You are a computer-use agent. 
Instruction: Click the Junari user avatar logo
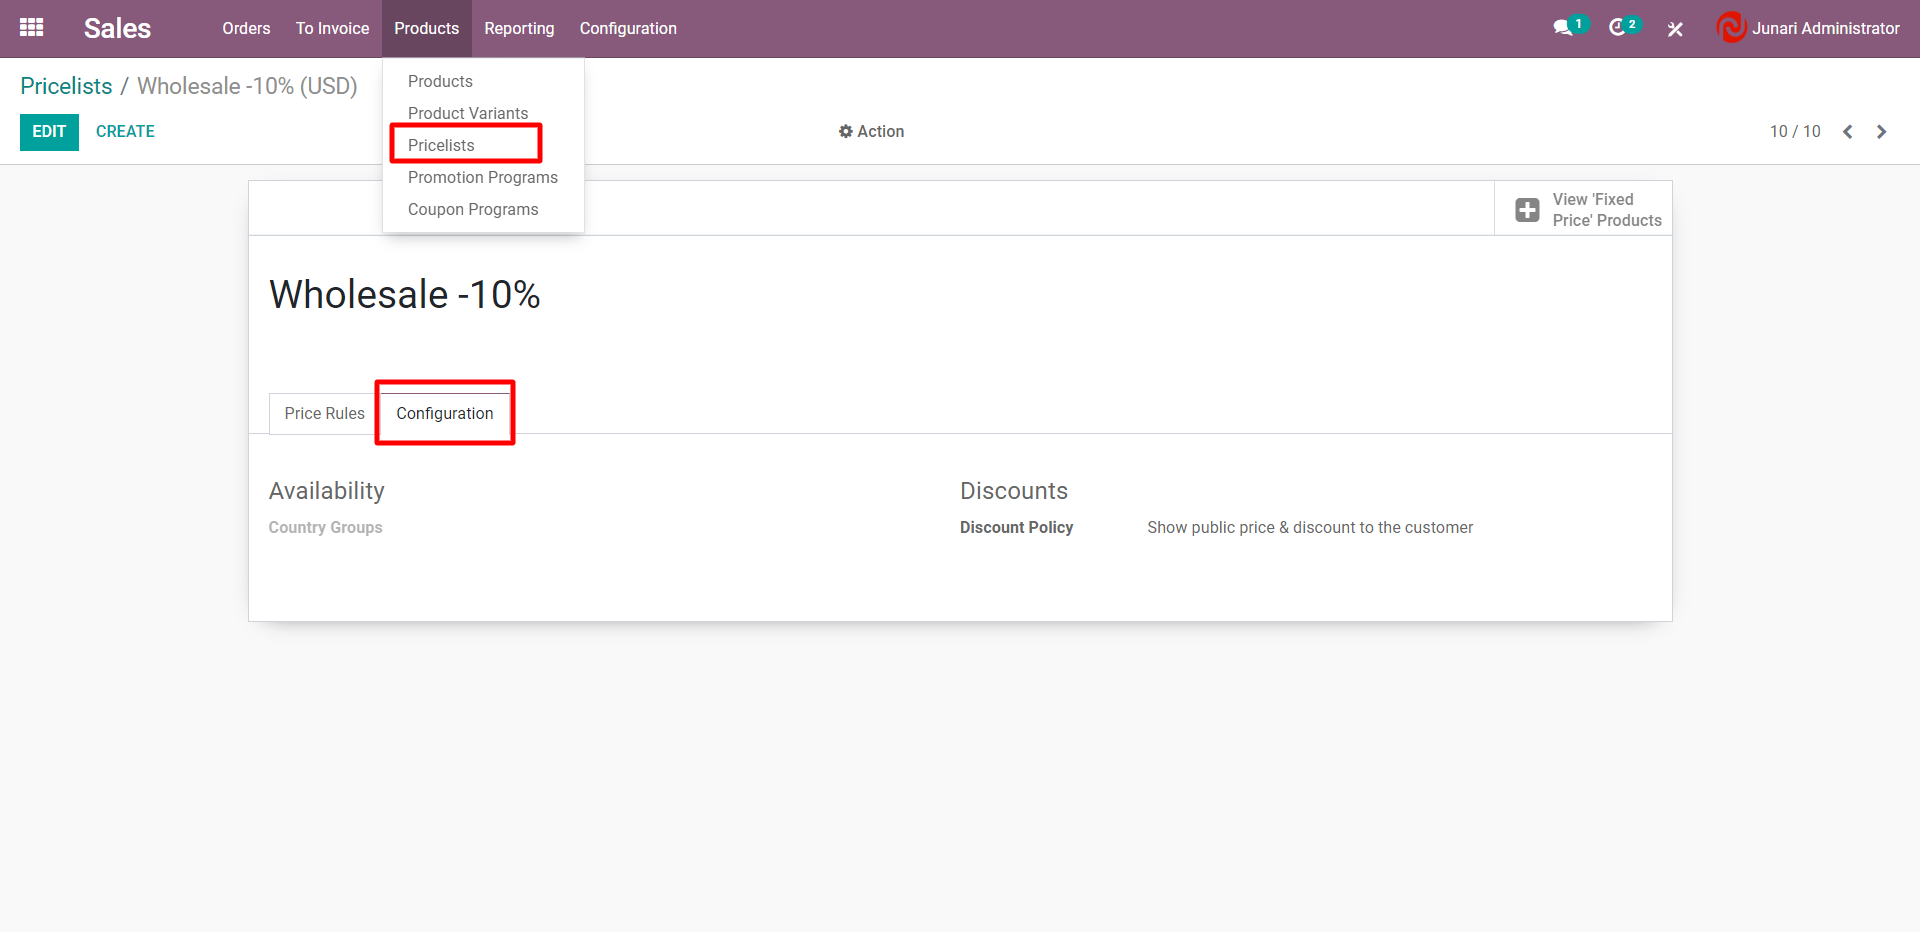point(1730,28)
